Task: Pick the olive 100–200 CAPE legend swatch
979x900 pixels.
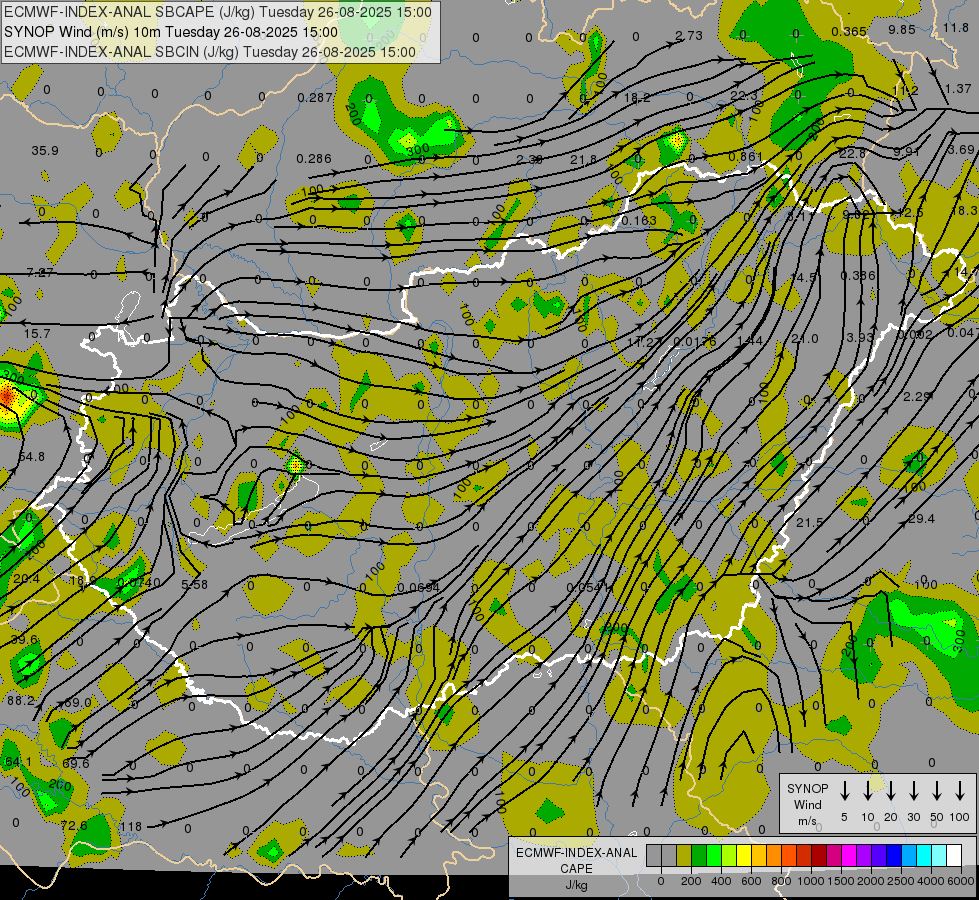Action: pos(684,856)
